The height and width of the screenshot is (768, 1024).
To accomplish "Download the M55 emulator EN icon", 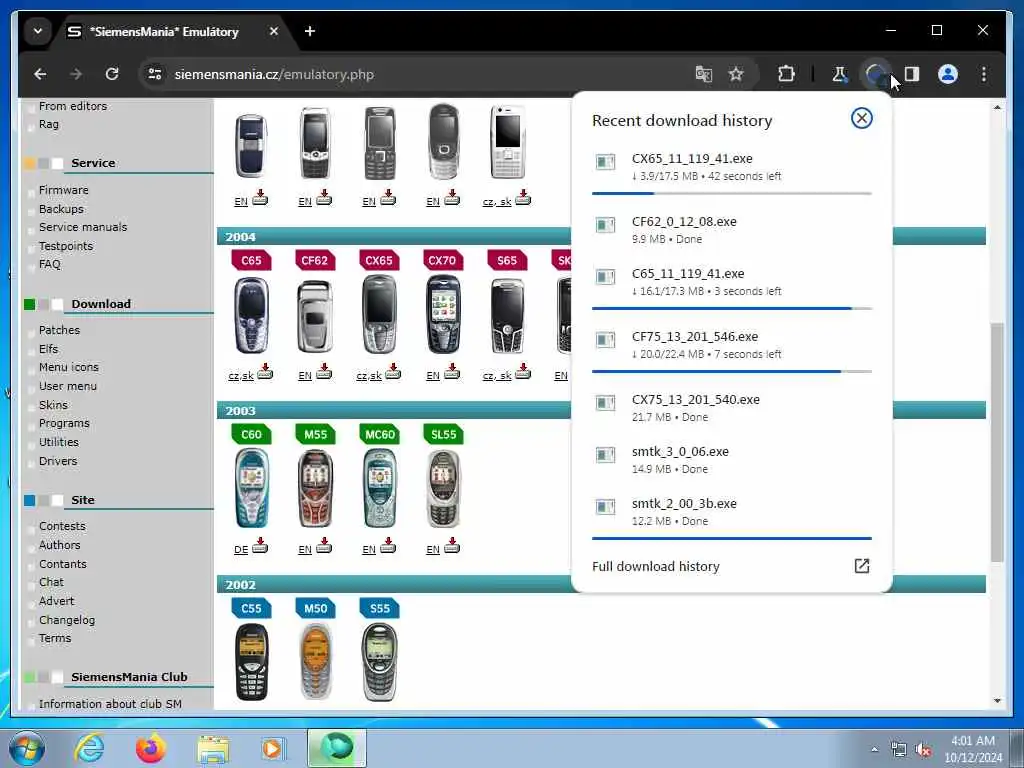I will point(324,545).
